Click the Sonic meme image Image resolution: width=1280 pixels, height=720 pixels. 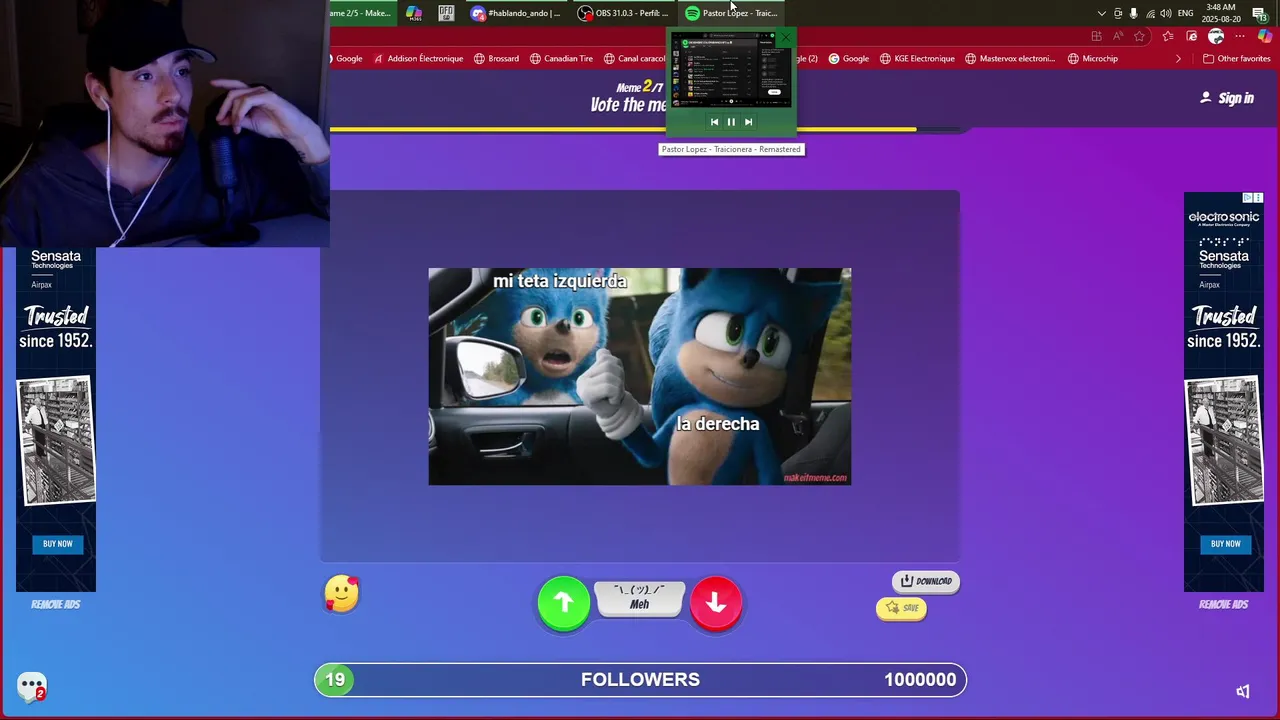[640, 376]
